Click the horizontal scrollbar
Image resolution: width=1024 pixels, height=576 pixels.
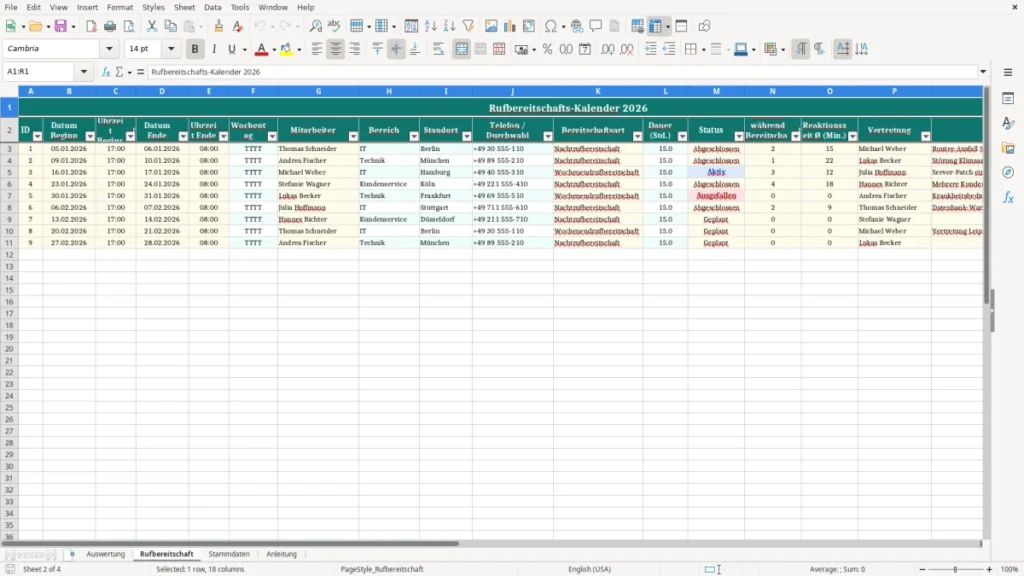tap(229, 543)
